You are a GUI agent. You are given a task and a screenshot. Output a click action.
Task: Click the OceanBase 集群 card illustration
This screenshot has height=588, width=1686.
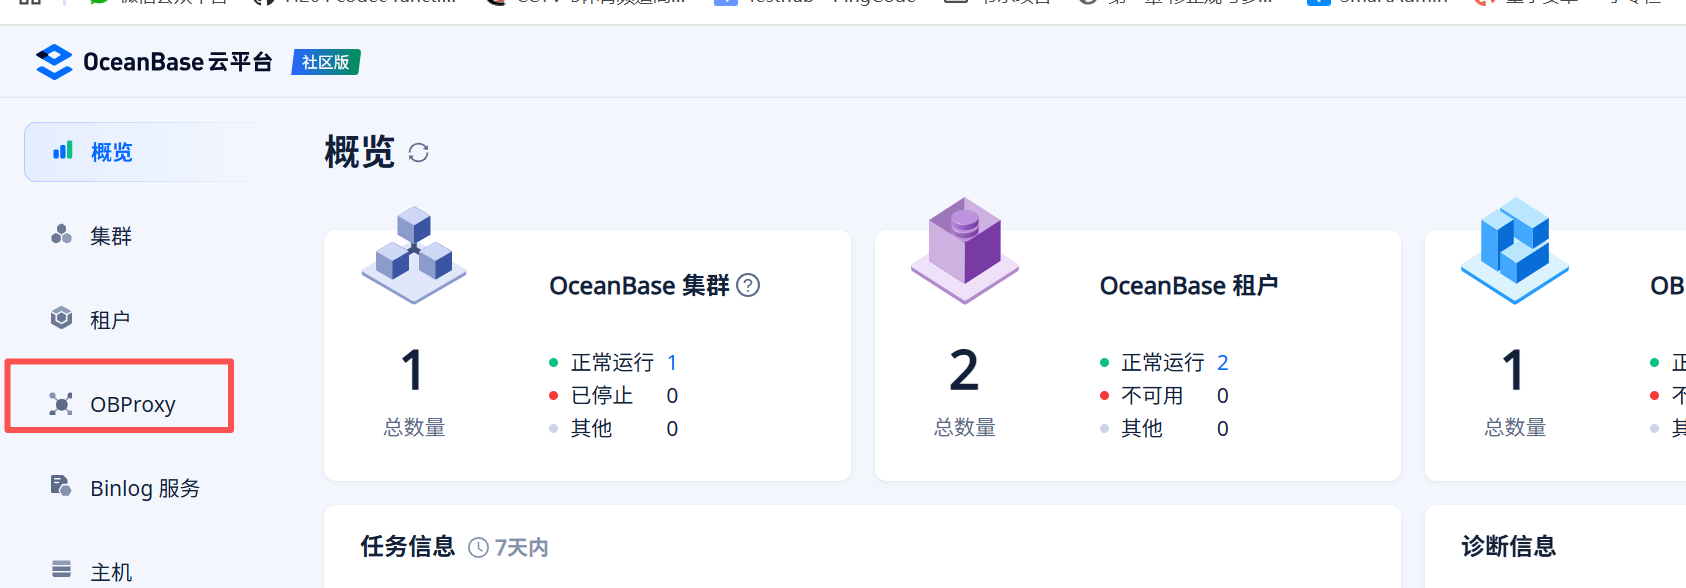[x=414, y=255]
